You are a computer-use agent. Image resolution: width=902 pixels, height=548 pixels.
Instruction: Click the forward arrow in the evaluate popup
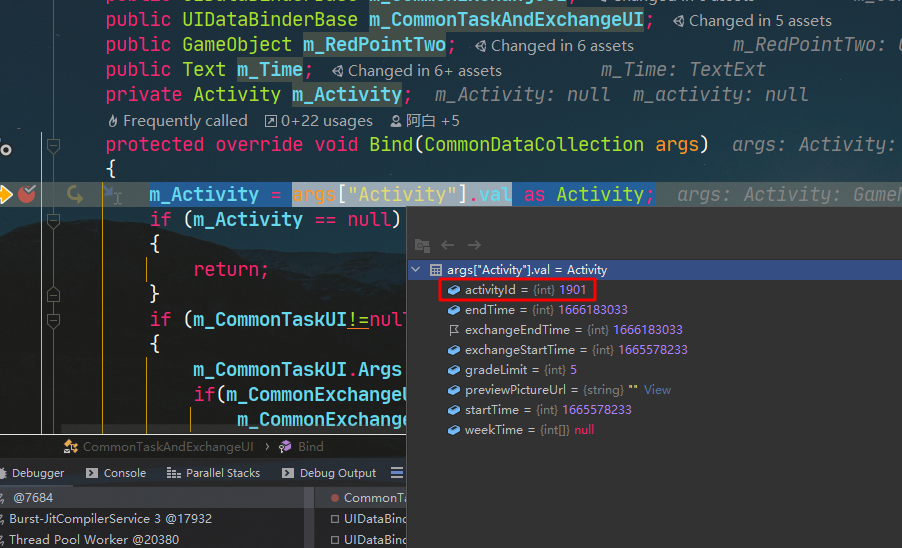click(474, 245)
